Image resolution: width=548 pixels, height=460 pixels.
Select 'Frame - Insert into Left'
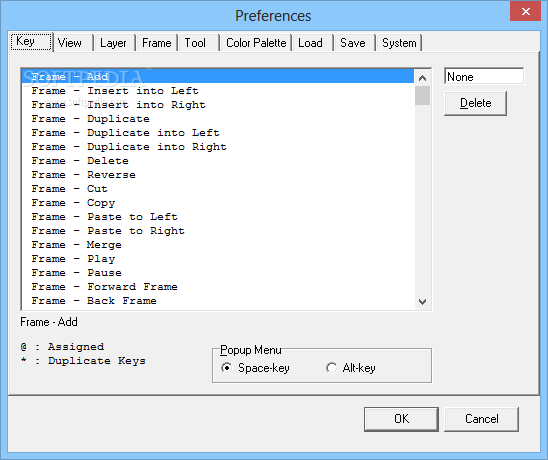[x=218, y=91]
